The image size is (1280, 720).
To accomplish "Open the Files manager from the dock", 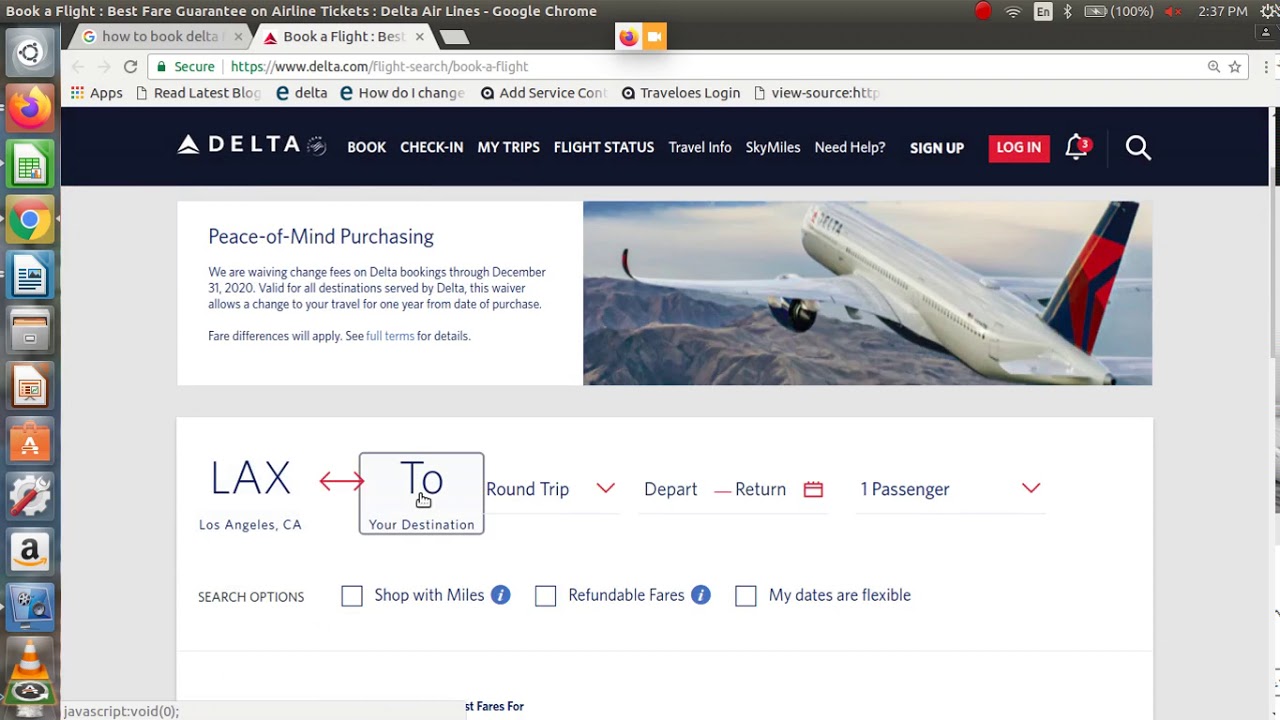I will click(x=30, y=332).
